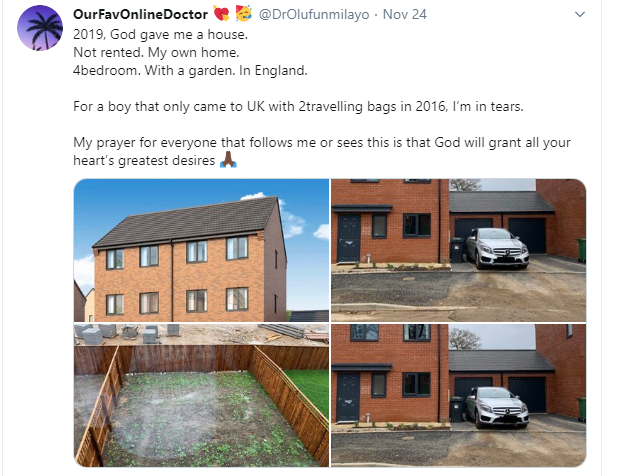The height and width of the screenshot is (476, 622).
Task: Open the bottom-right driveway photo
Action: pyautogui.click(x=459, y=395)
